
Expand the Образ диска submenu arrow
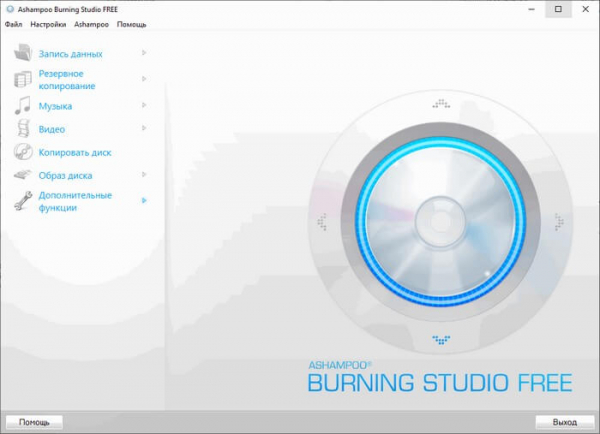click(x=144, y=175)
